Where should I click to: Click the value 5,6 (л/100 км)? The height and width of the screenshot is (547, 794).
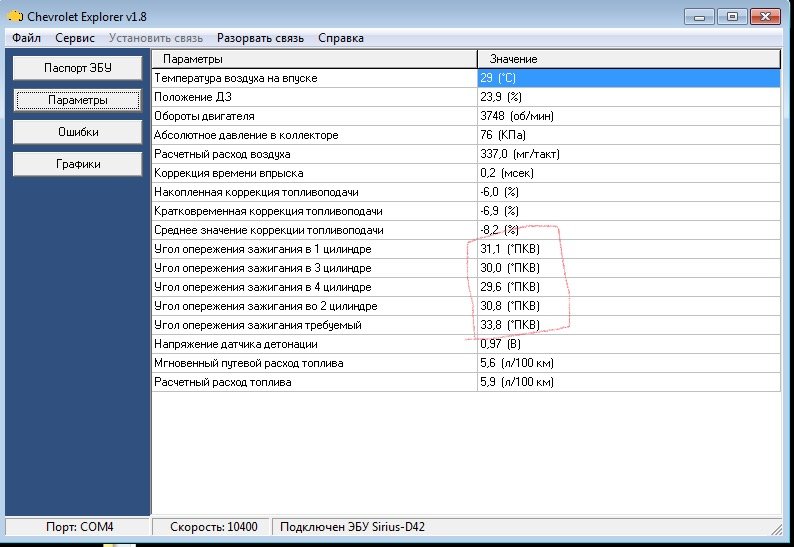click(517, 363)
